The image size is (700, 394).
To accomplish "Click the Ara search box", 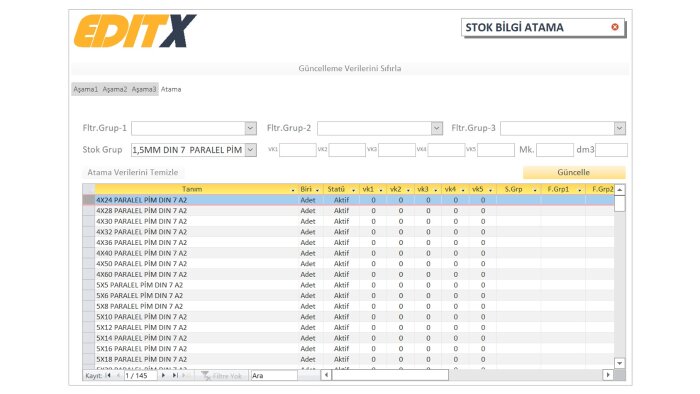I will coord(274,376).
